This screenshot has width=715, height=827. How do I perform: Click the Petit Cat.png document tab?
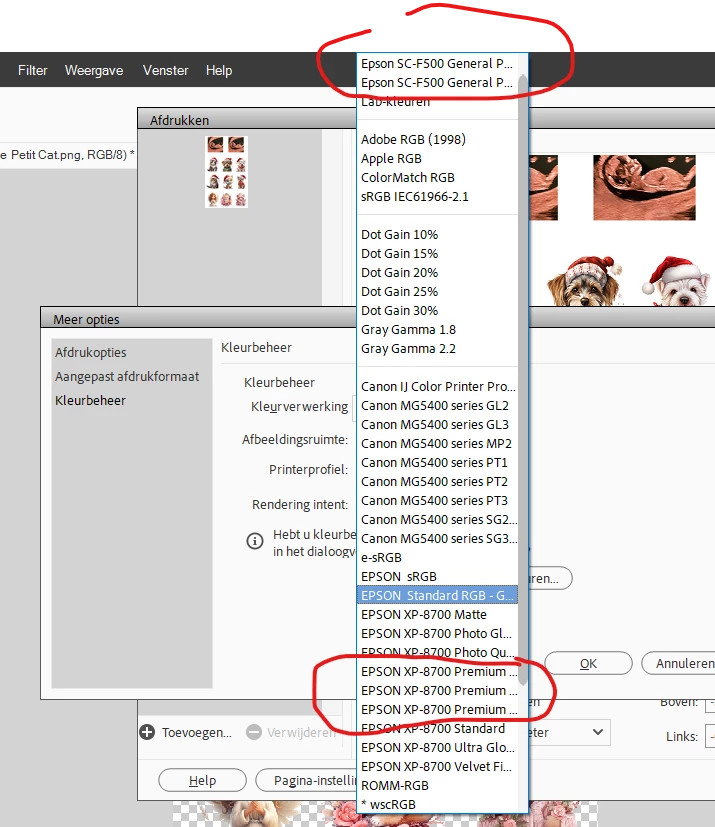pos(67,155)
